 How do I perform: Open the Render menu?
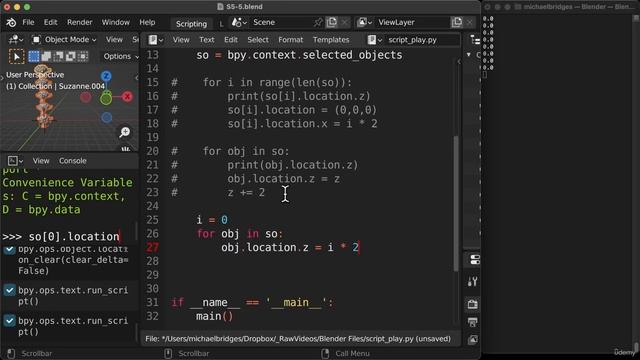tap(80, 22)
